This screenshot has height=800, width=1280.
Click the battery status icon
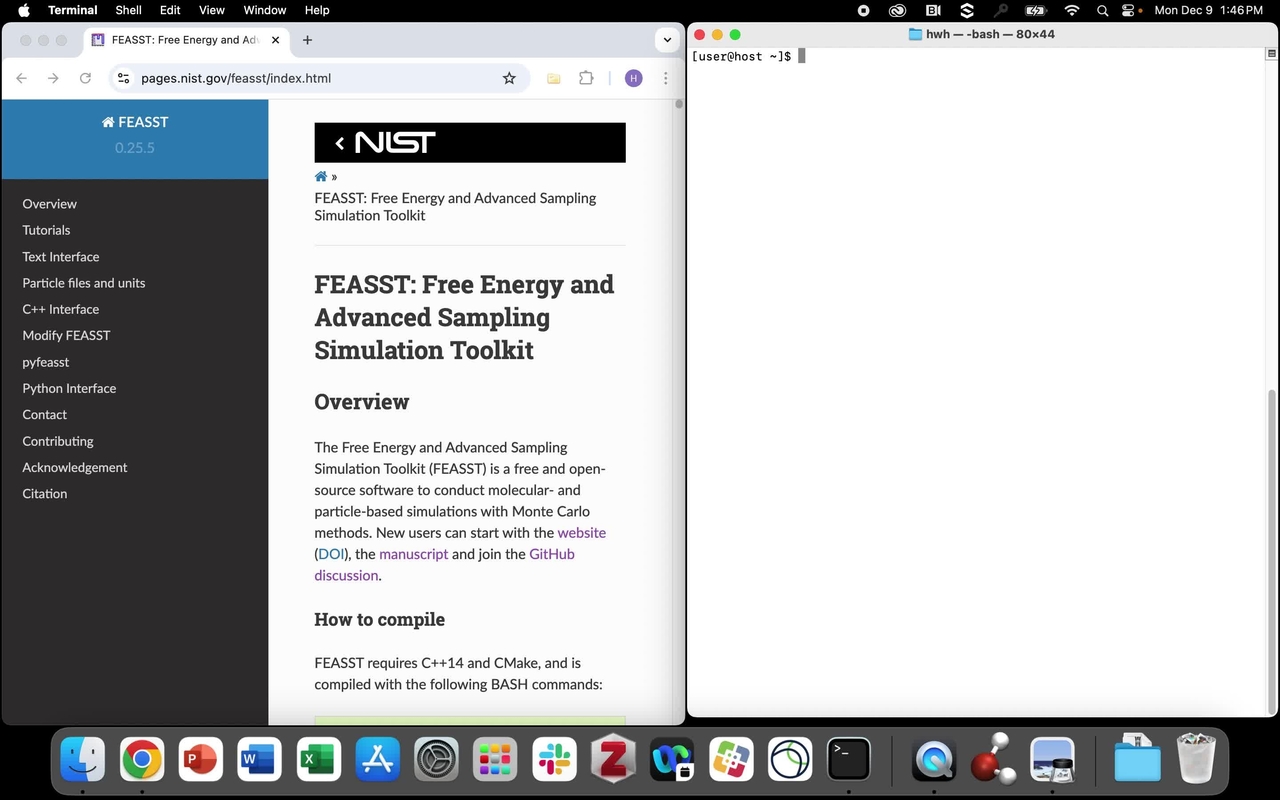(x=1035, y=10)
